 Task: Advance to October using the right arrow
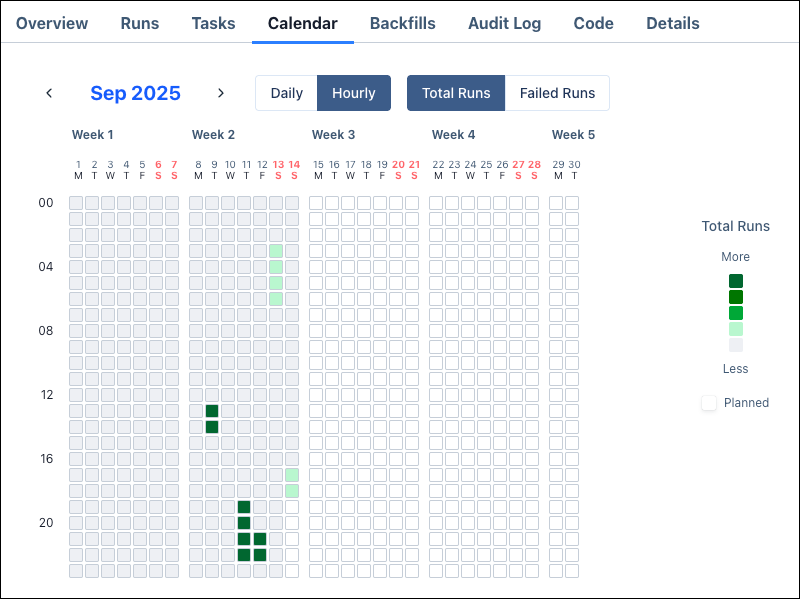221,92
